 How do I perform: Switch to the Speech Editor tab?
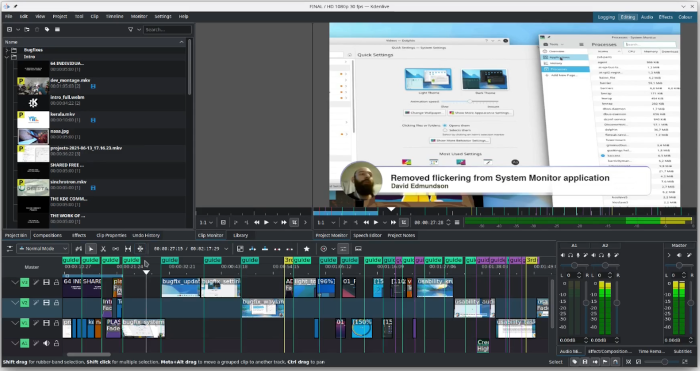click(x=367, y=235)
